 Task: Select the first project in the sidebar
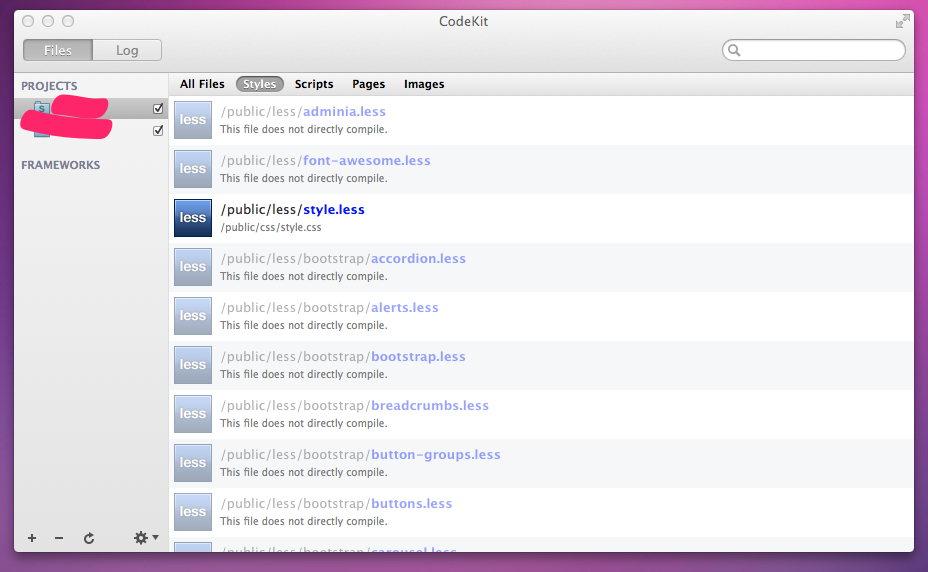click(x=91, y=108)
